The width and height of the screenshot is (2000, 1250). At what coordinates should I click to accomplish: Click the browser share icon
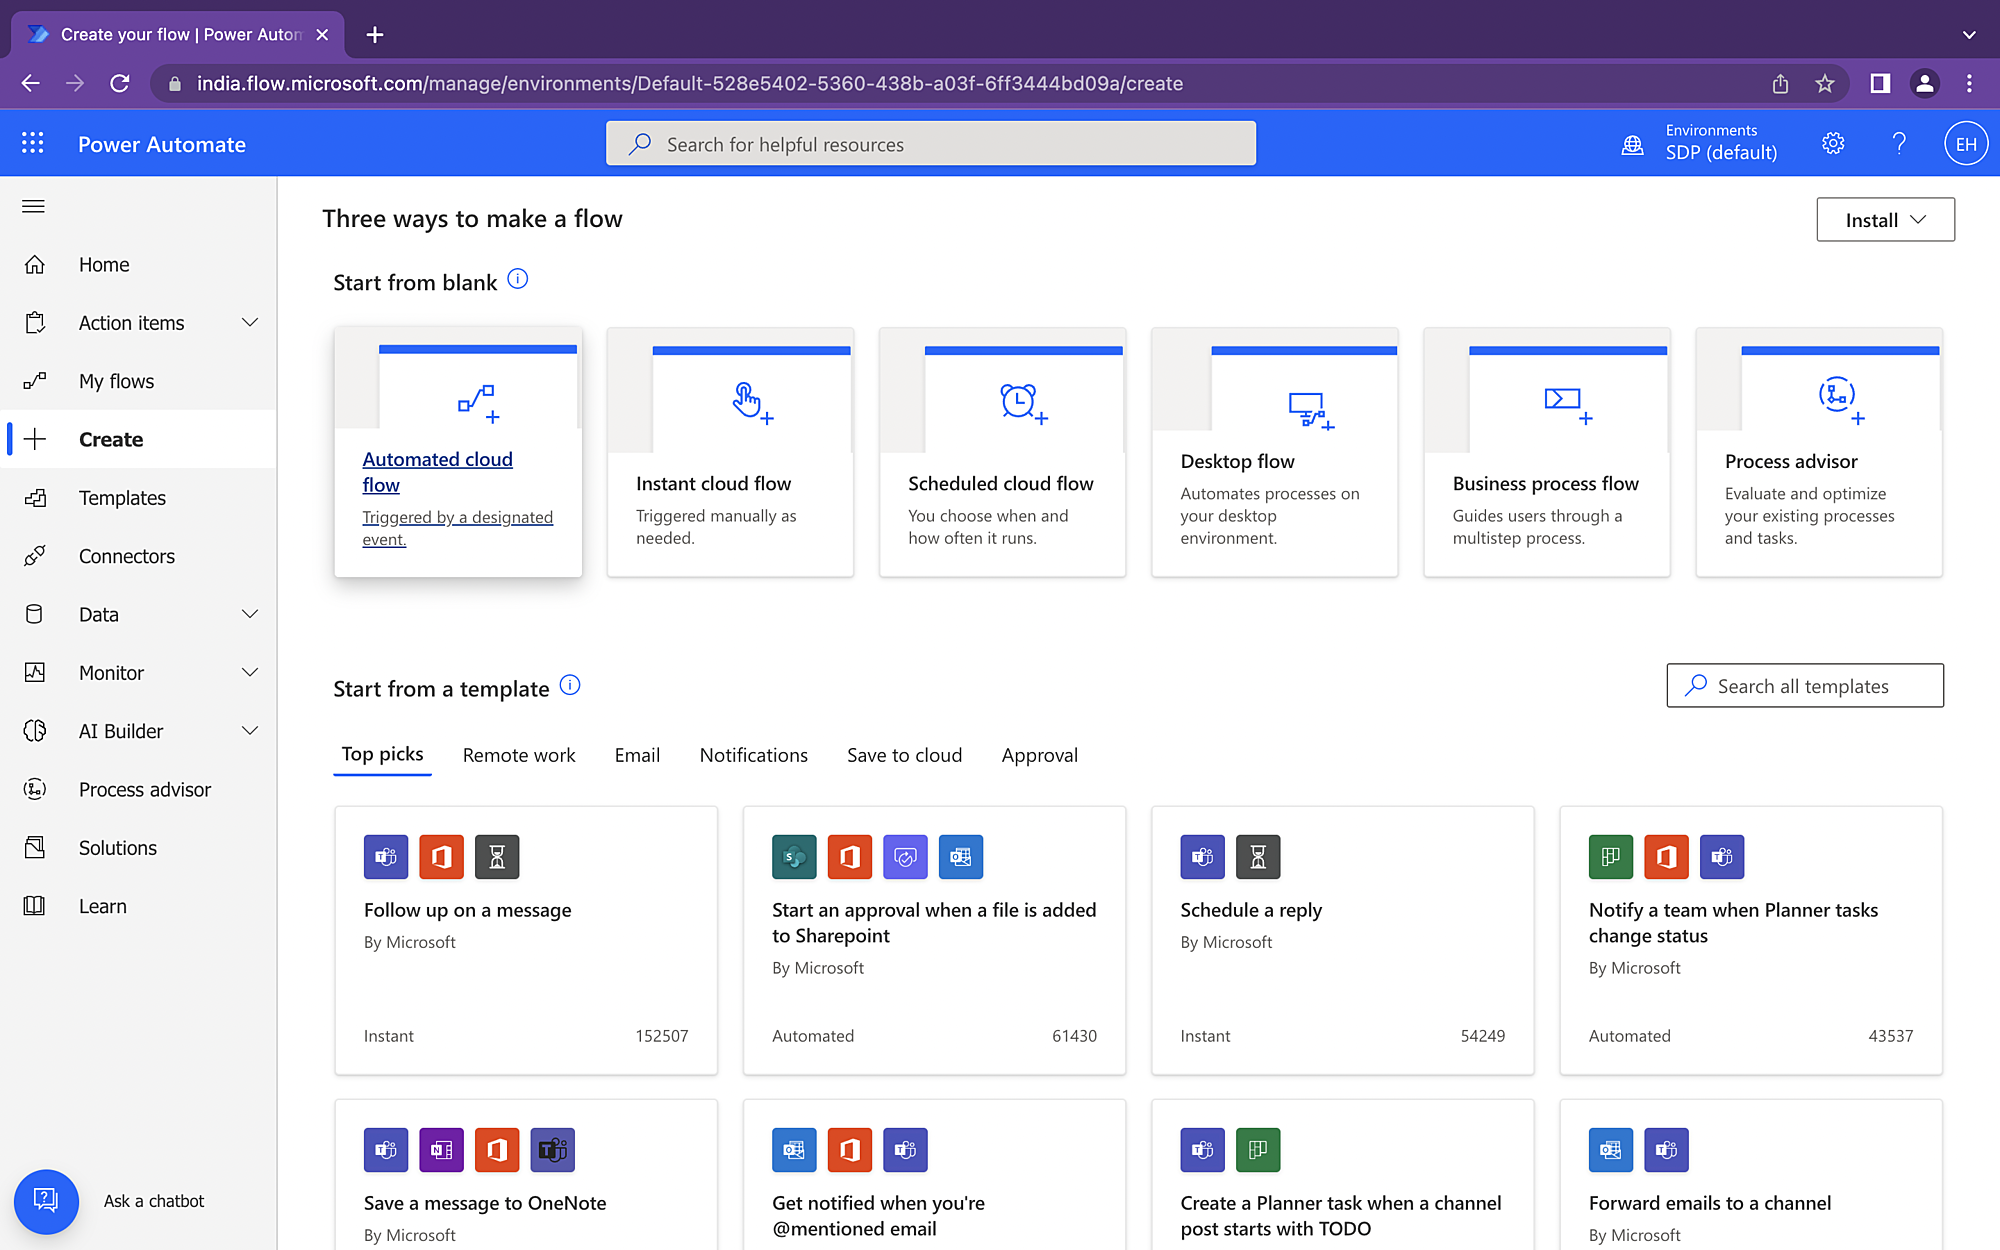tap(1780, 84)
